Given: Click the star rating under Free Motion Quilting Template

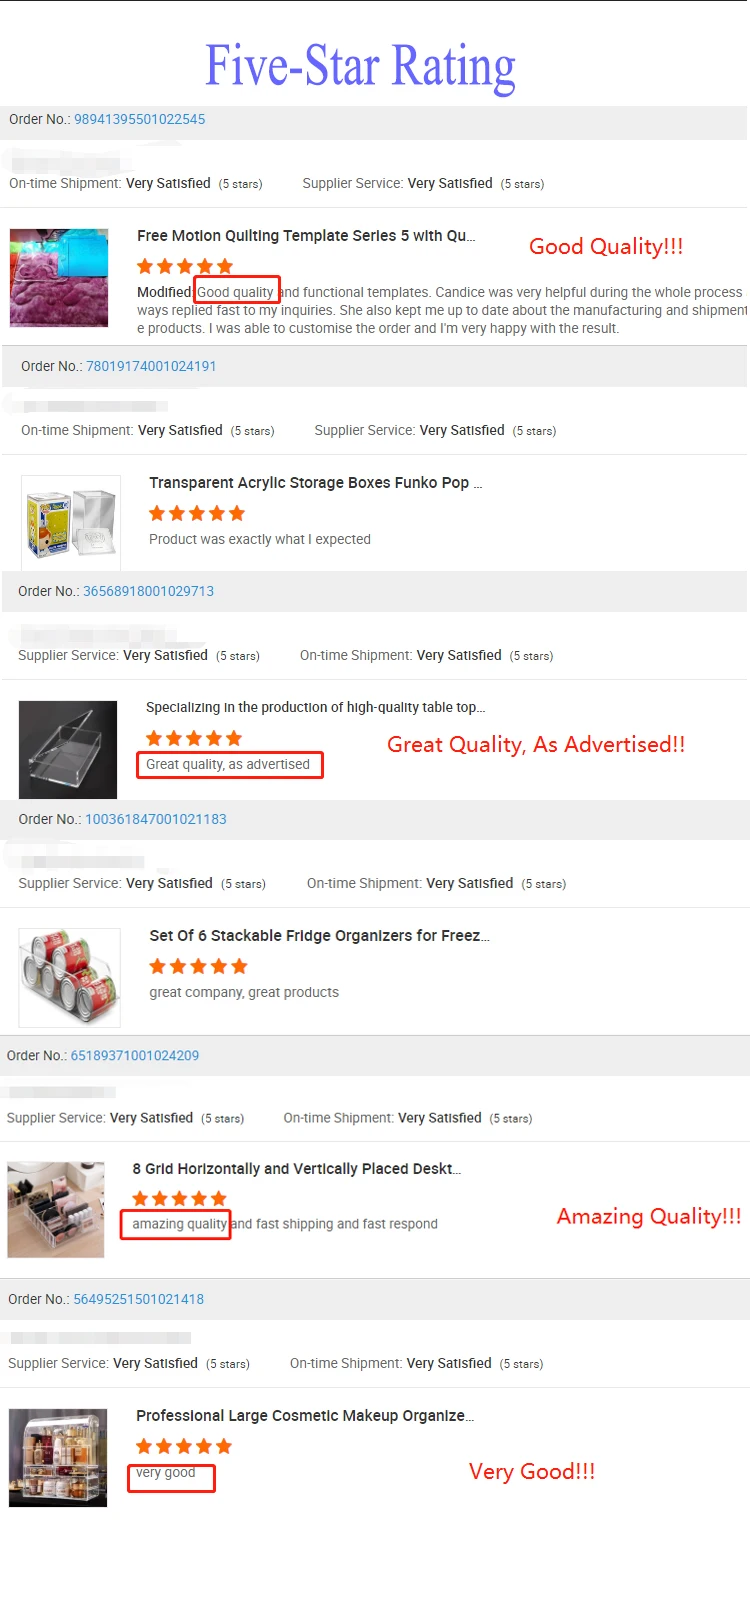Looking at the screenshot, I should [x=185, y=266].
